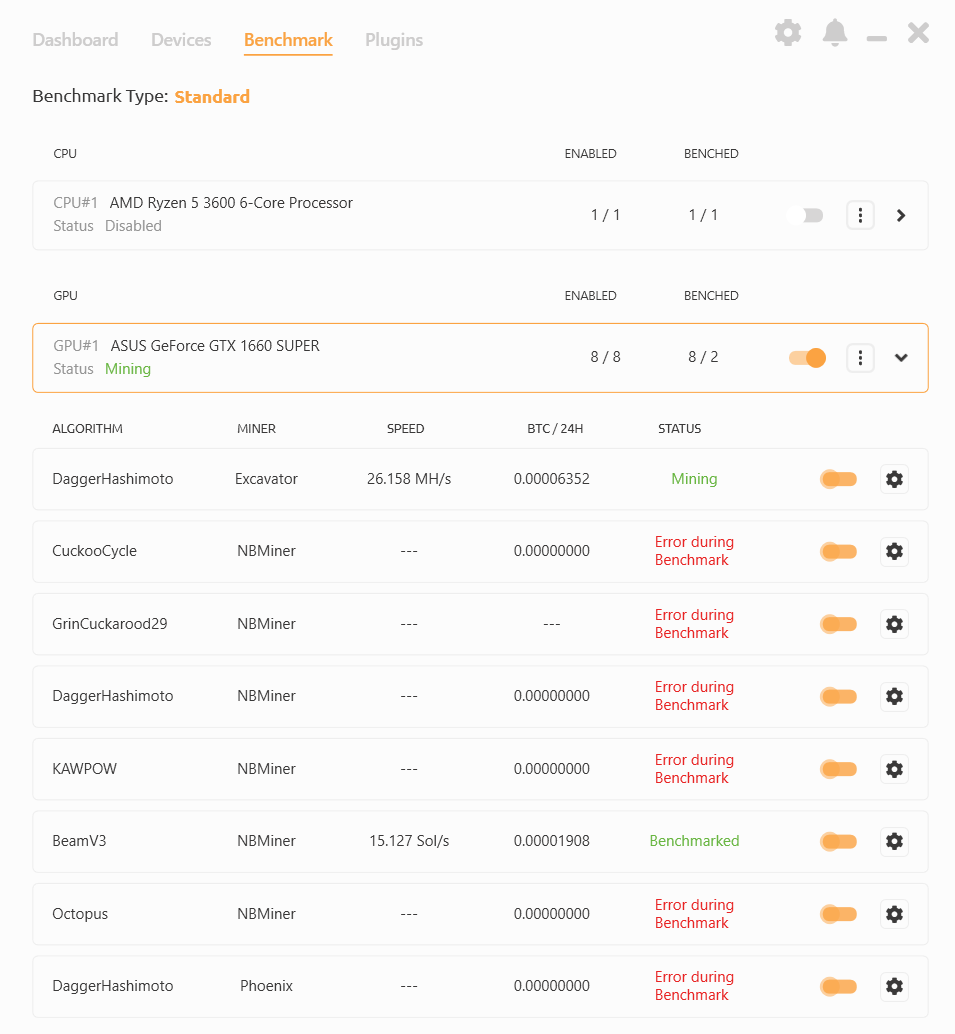Viewport: 955px width, 1034px height.
Task: Toggle off the CuckooCycle algorithm
Action: 838,551
